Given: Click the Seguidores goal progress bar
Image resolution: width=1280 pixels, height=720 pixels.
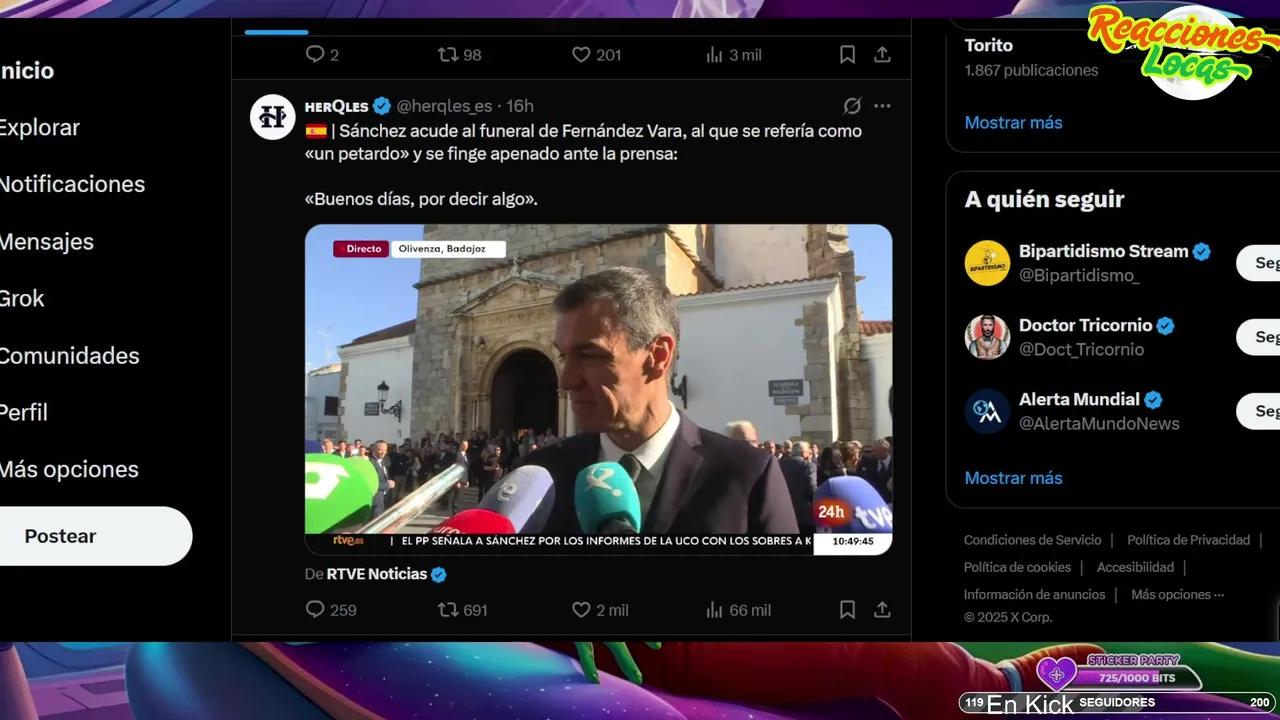Looking at the screenshot, I should click(1117, 703).
